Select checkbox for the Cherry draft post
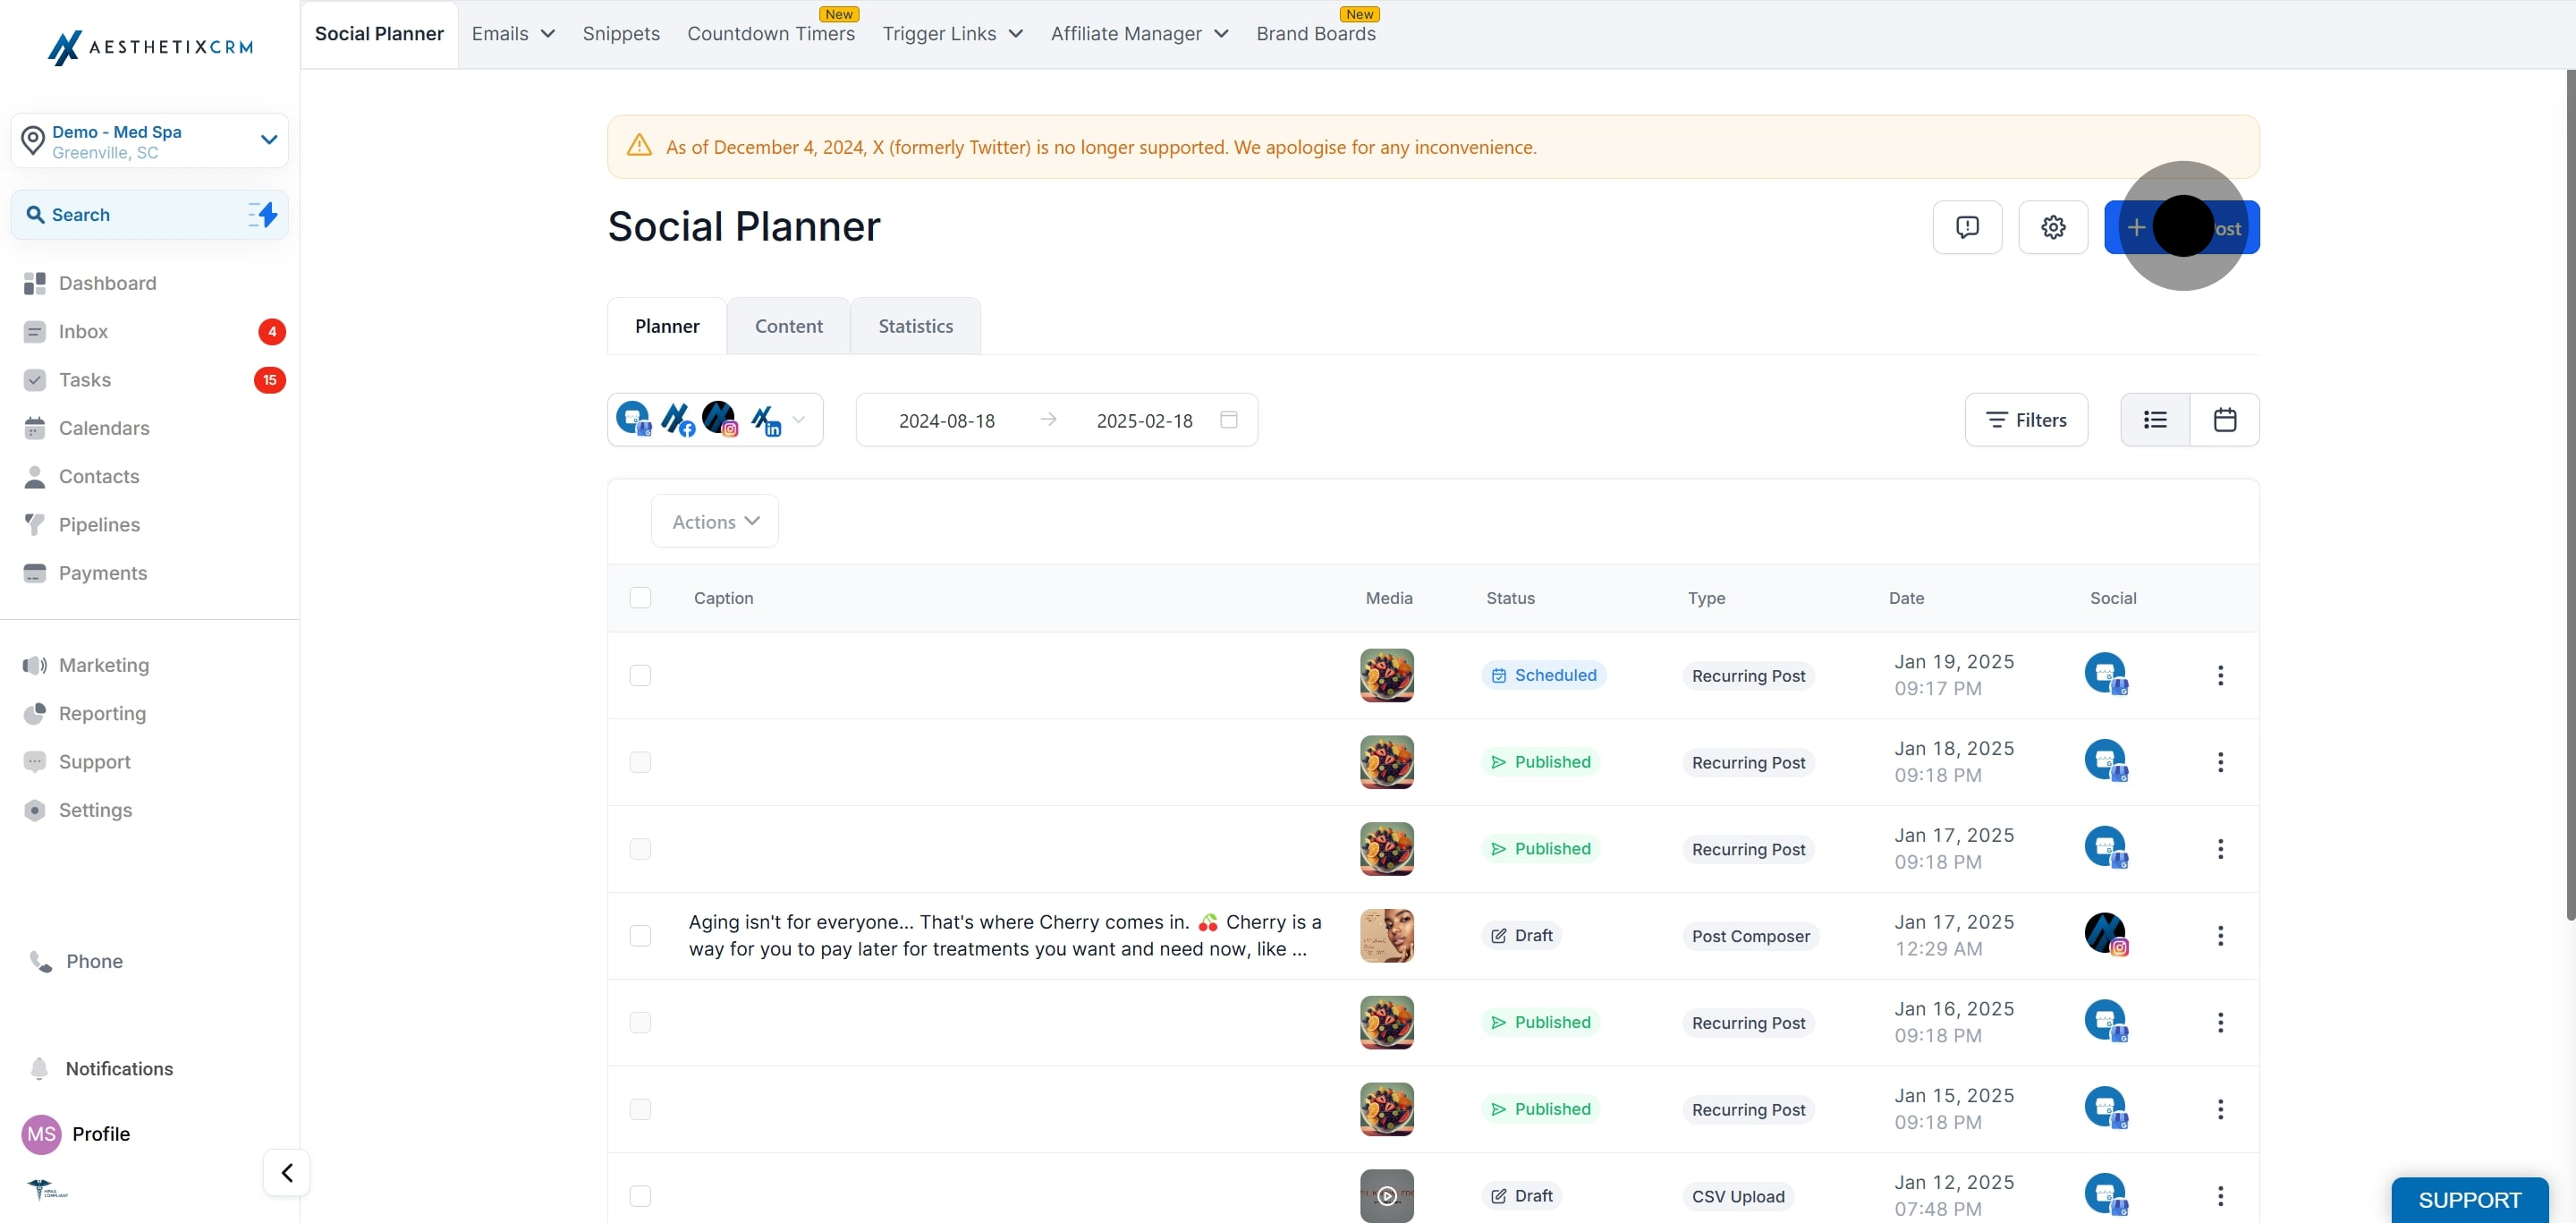Viewport: 2576px width, 1223px height. 640,936
